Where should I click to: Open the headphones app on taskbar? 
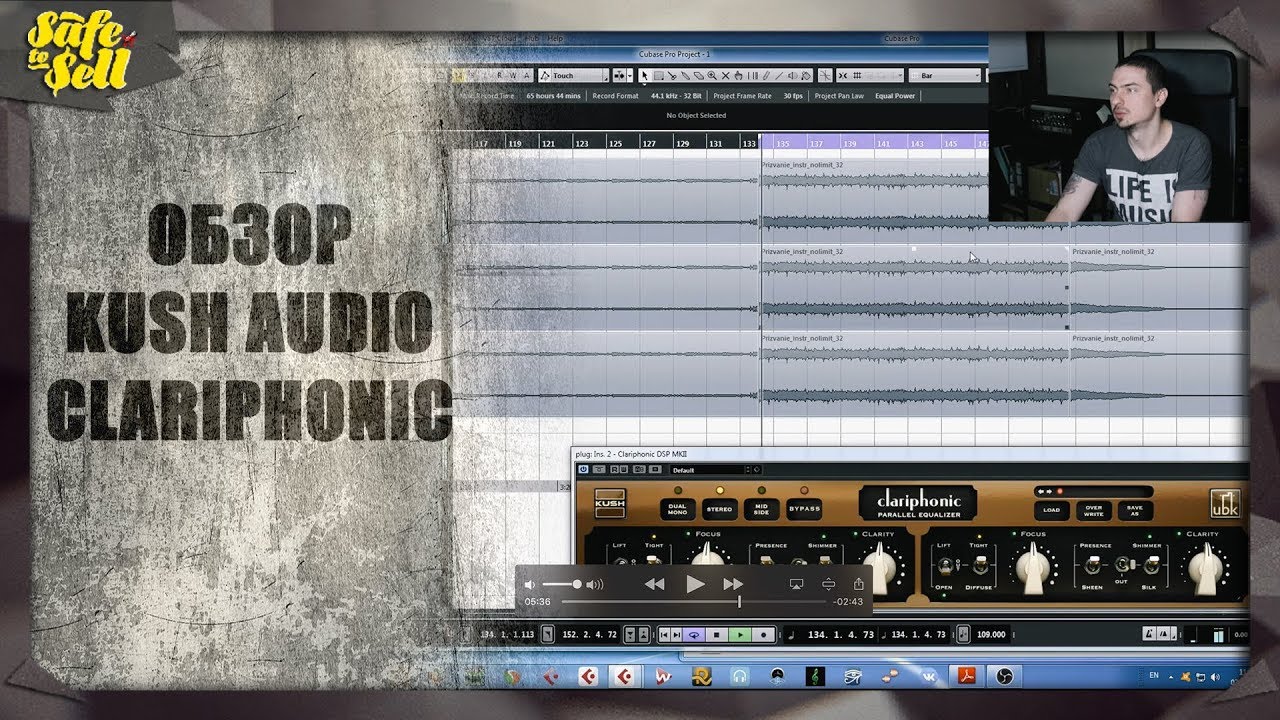(x=740, y=677)
